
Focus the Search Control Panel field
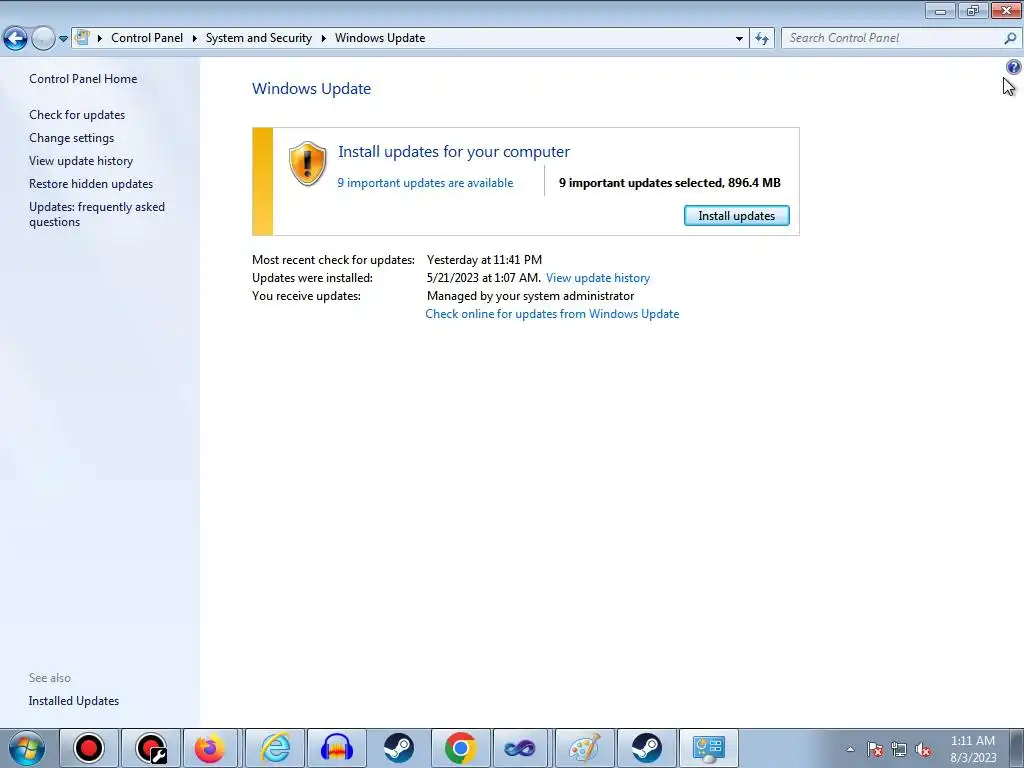pyautogui.click(x=901, y=39)
